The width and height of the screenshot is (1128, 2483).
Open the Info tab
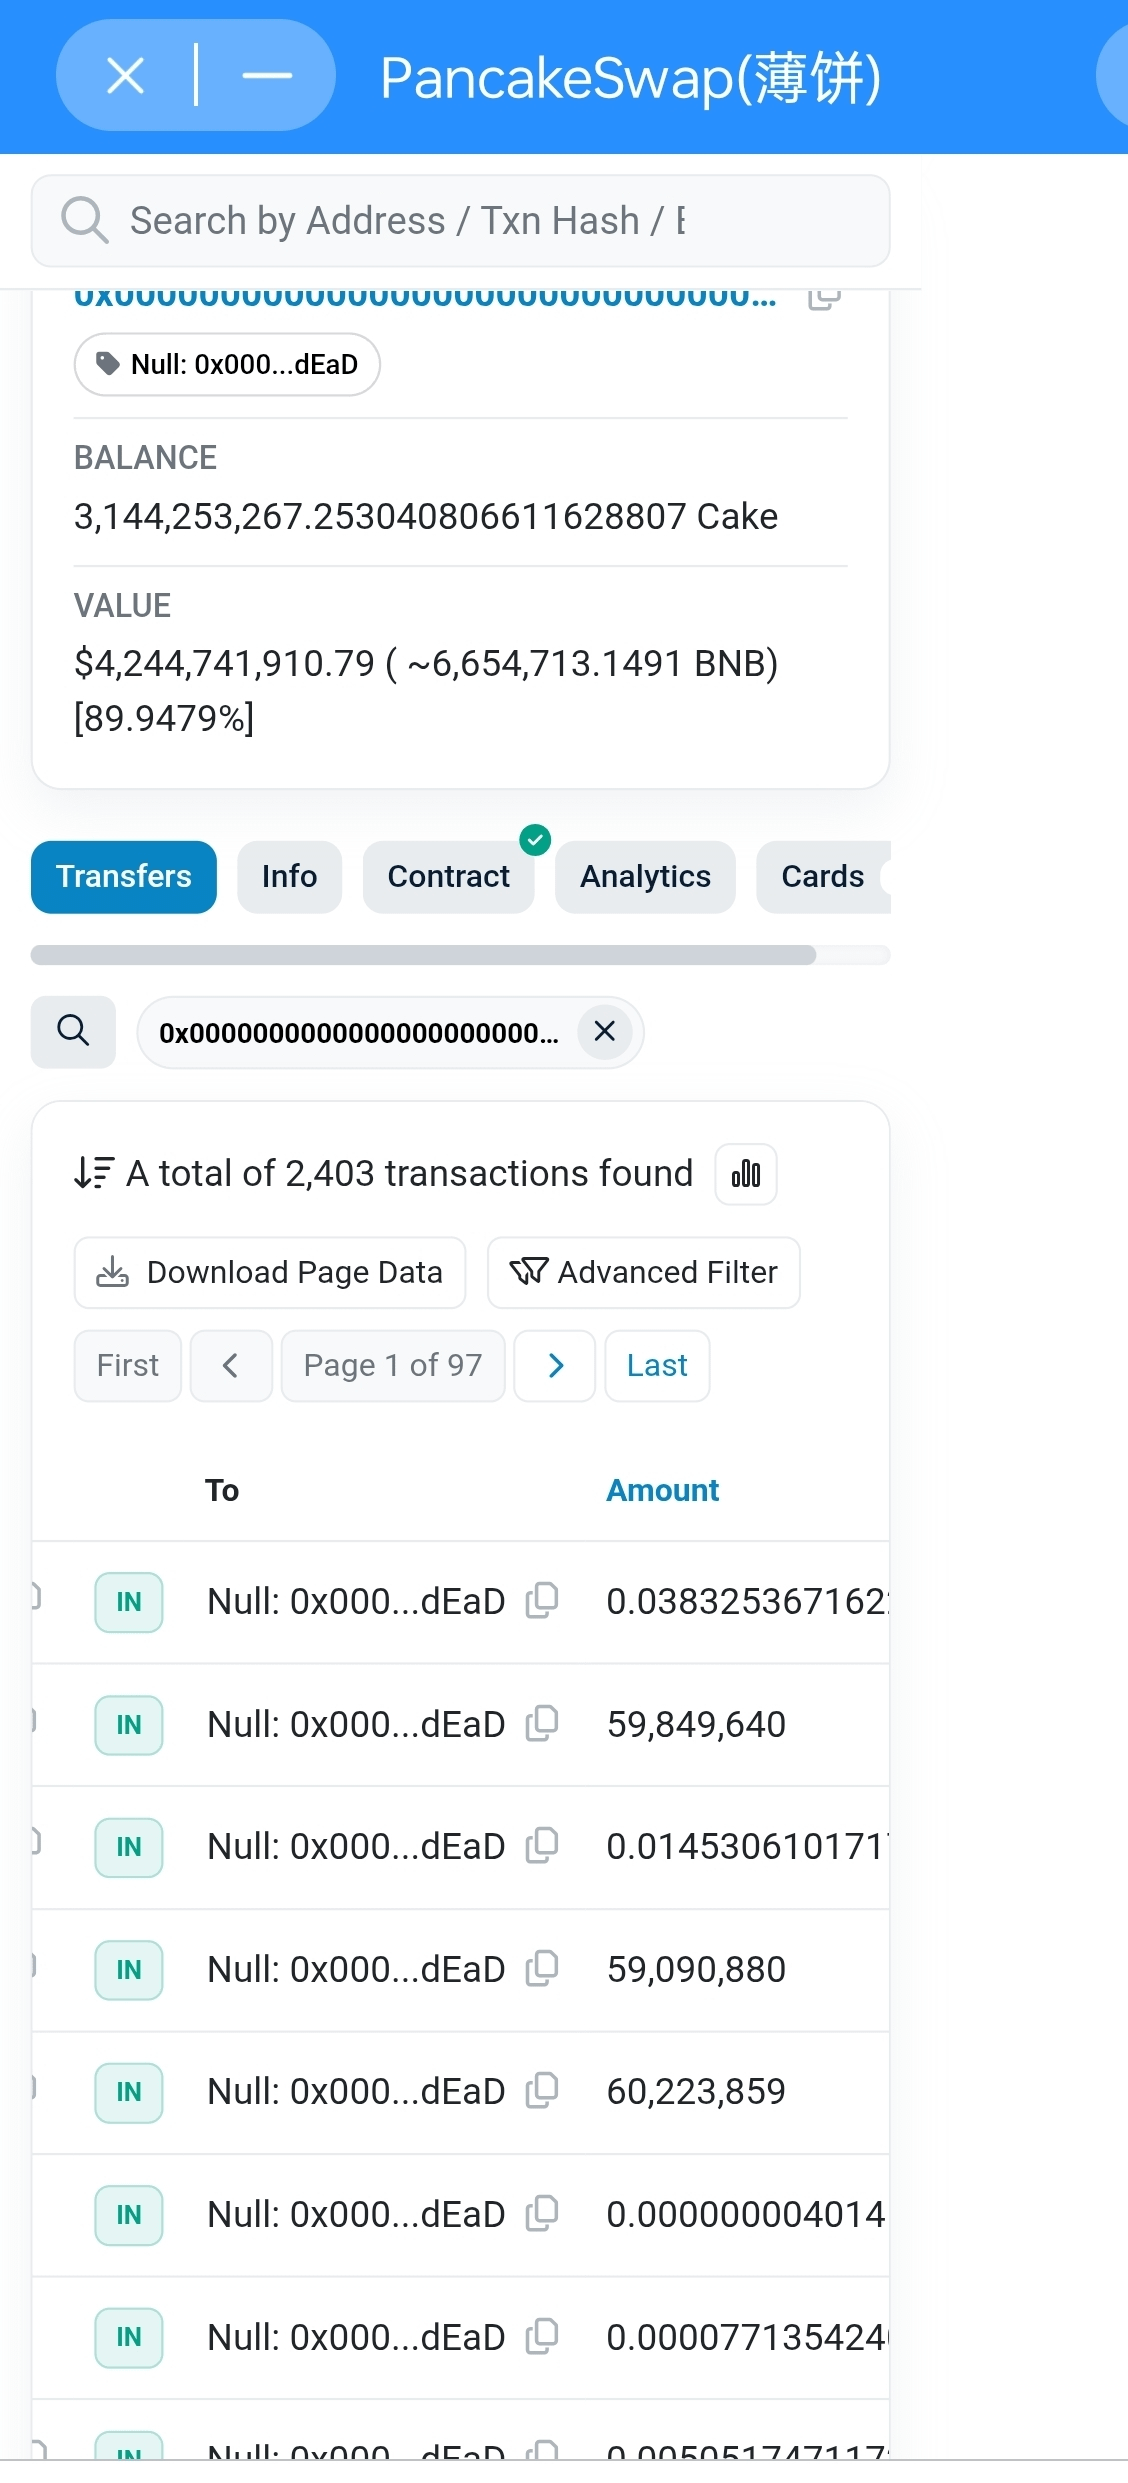[x=289, y=877]
